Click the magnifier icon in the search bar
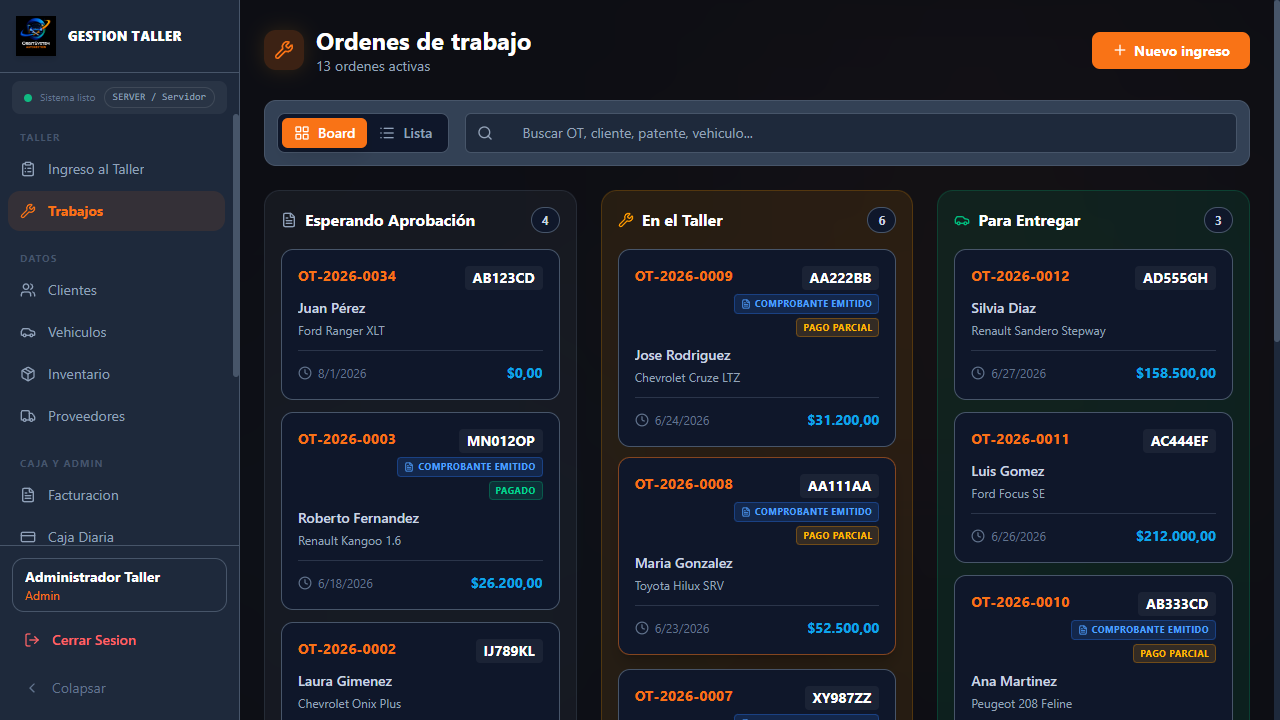Viewport: 1280px width, 720px height. pos(485,133)
